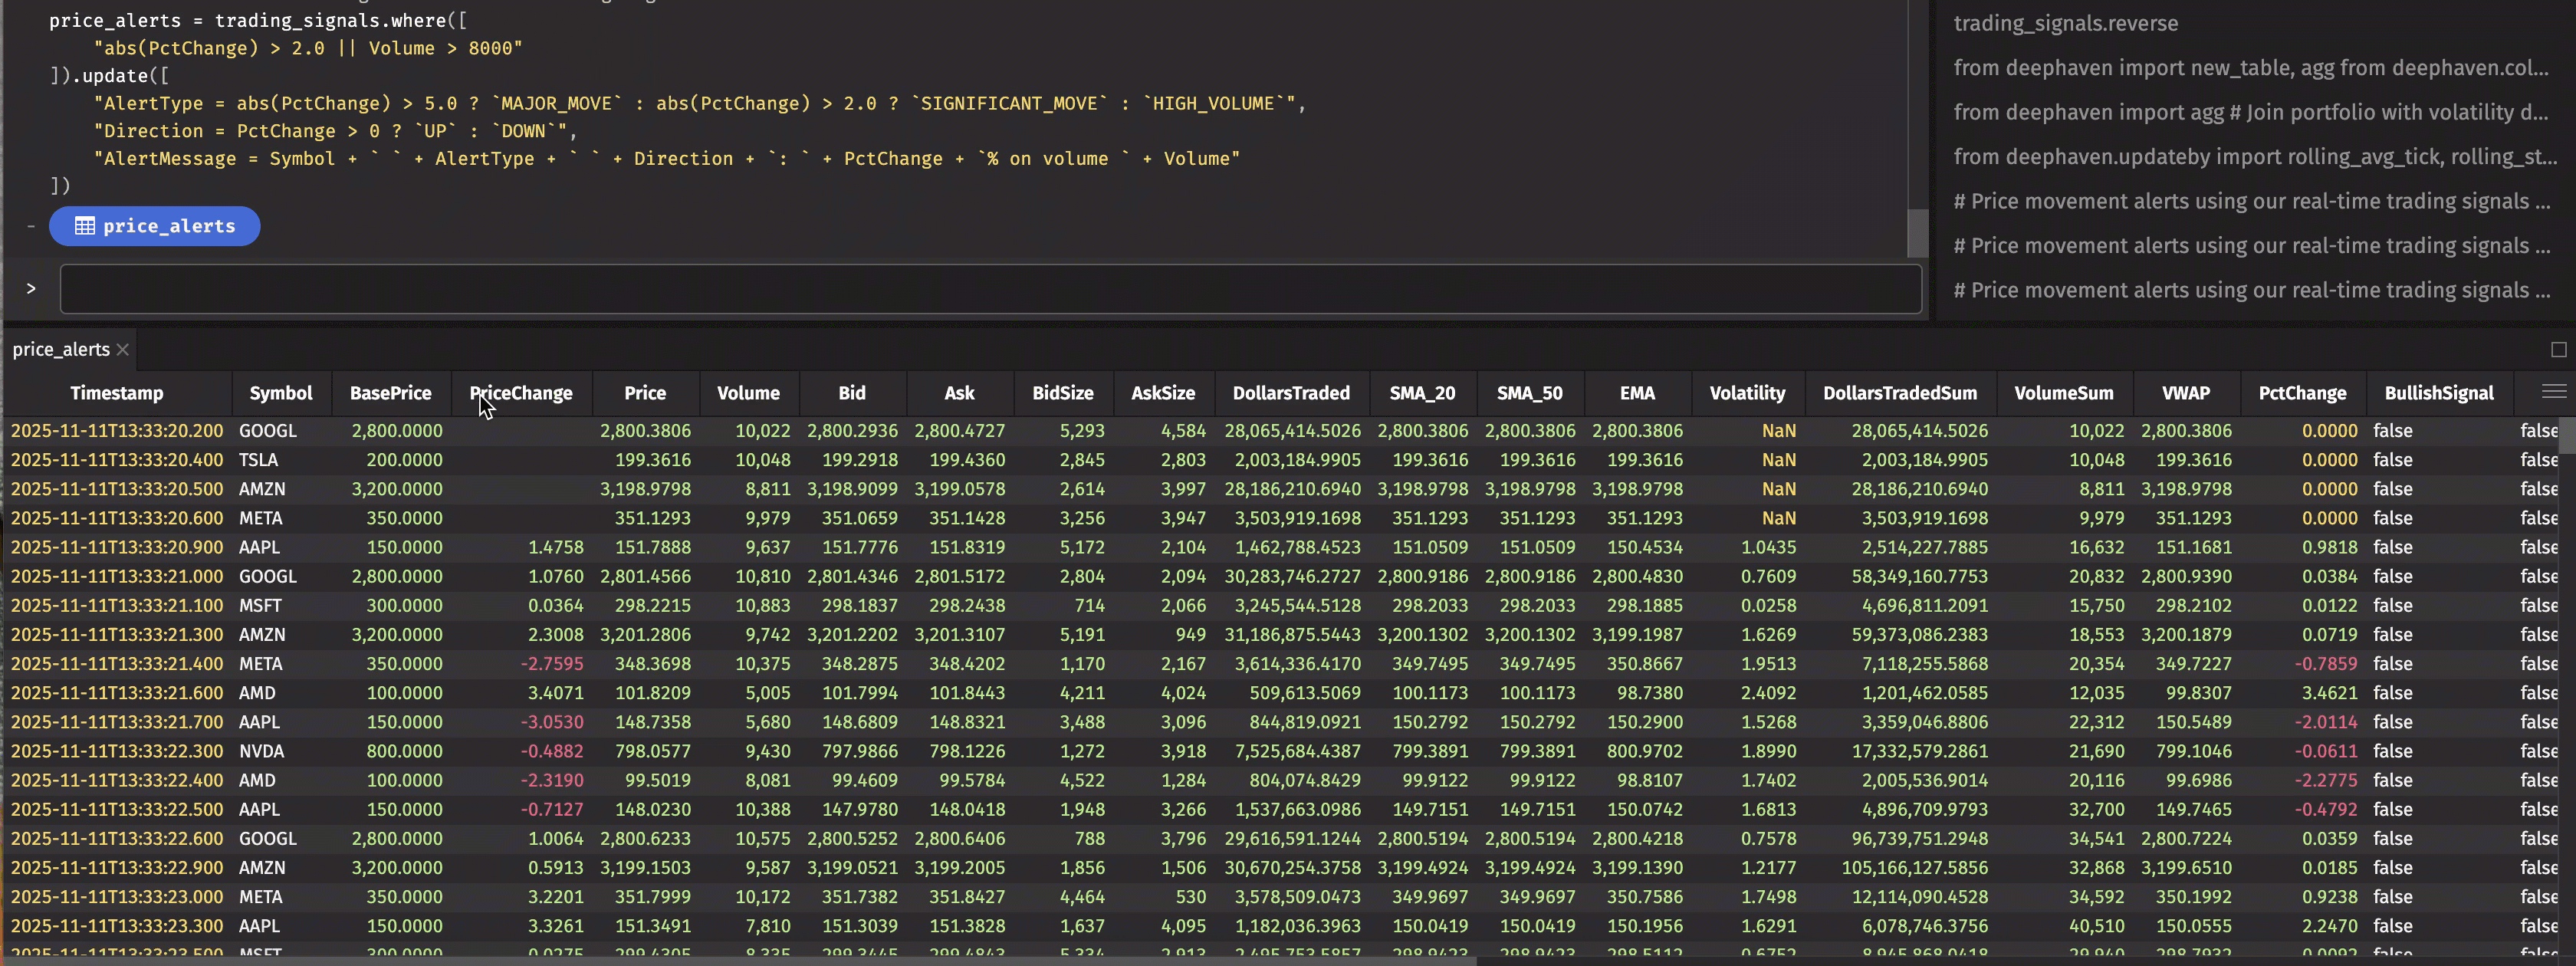Select the updateby import rolling_avg_tick history entry
The width and height of the screenshot is (2576, 966).
pyautogui.click(x=2254, y=157)
